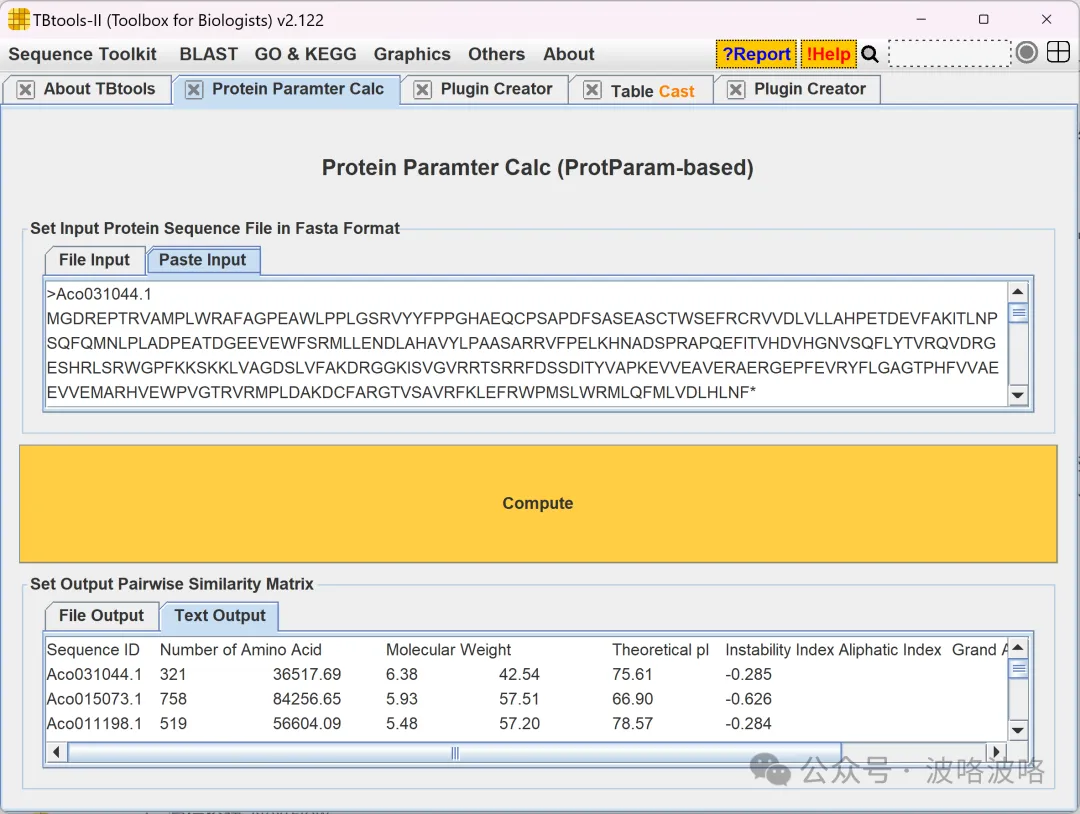Maximize the TBtools window
Image resolution: width=1080 pixels, height=814 pixels.
point(984,19)
